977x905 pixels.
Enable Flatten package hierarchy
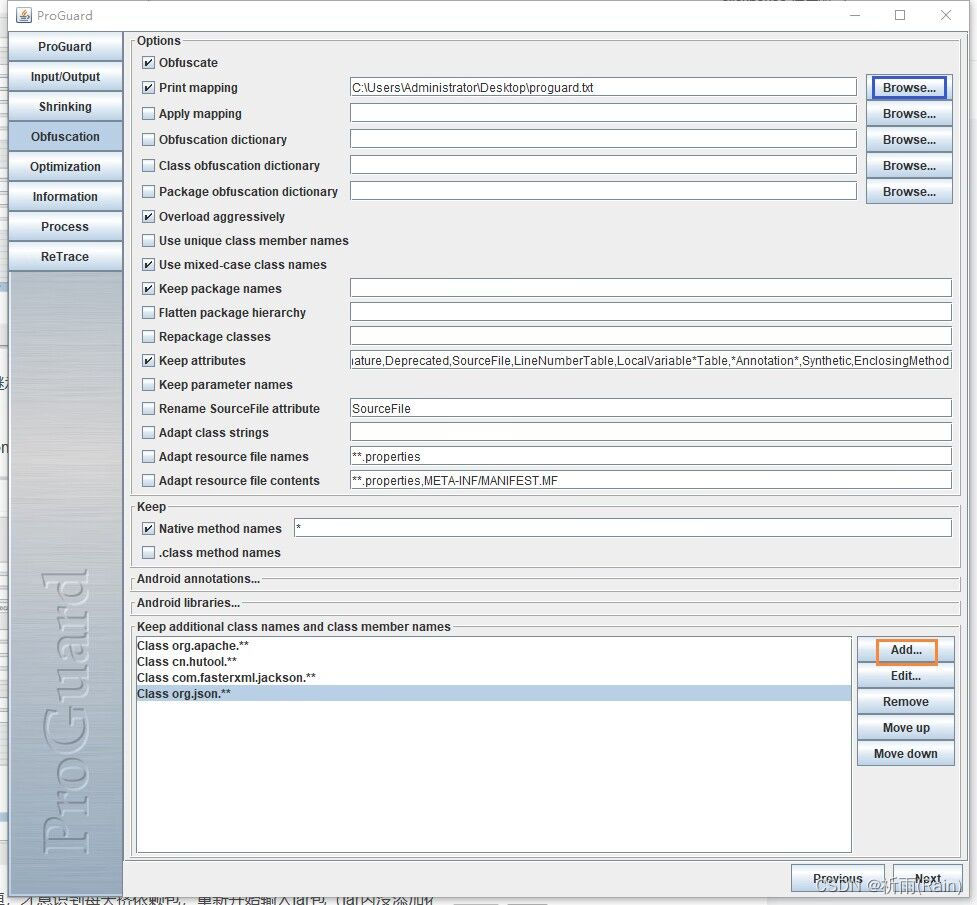tap(148, 312)
